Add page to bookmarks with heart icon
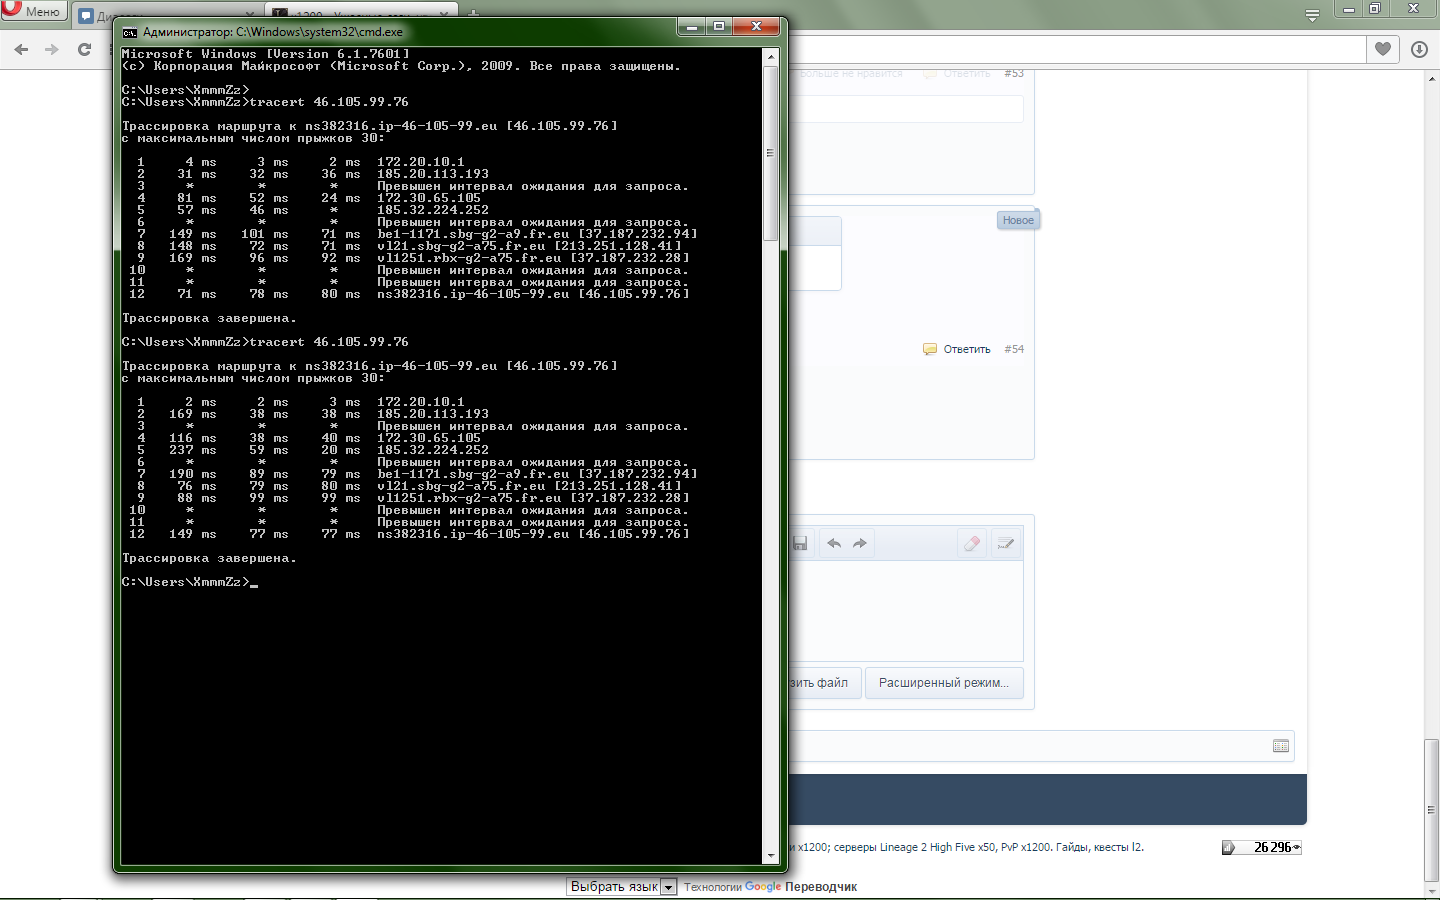This screenshot has height=900, width=1440. [x=1383, y=49]
